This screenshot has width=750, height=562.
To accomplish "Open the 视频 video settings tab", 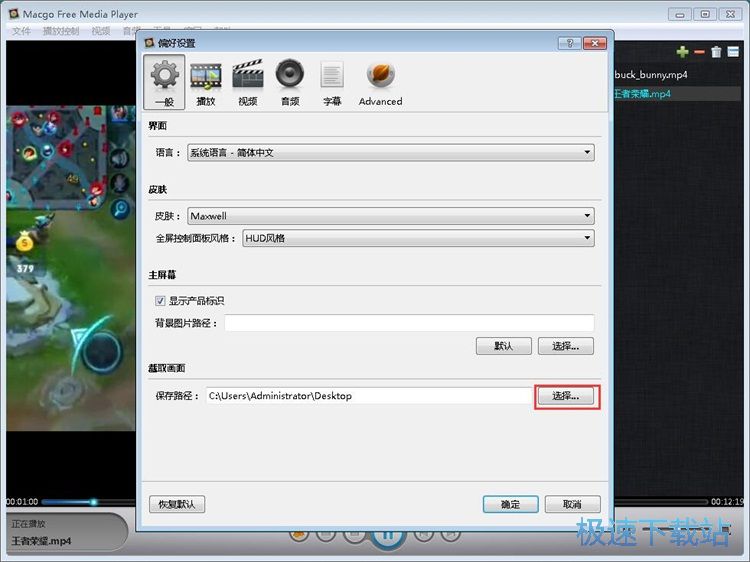I will [x=248, y=82].
